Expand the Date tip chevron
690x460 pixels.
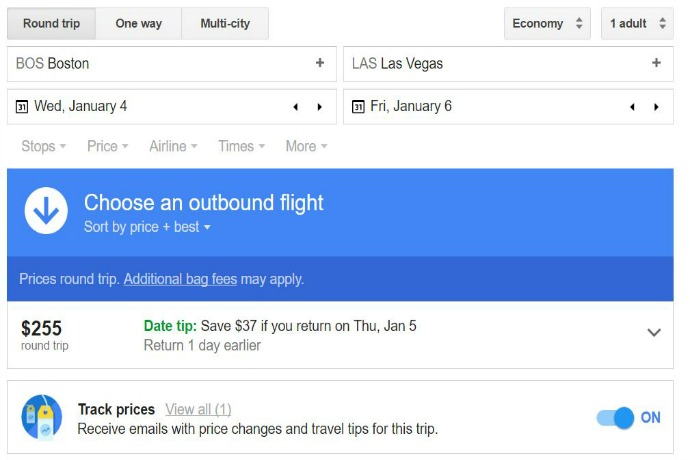[654, 332]
